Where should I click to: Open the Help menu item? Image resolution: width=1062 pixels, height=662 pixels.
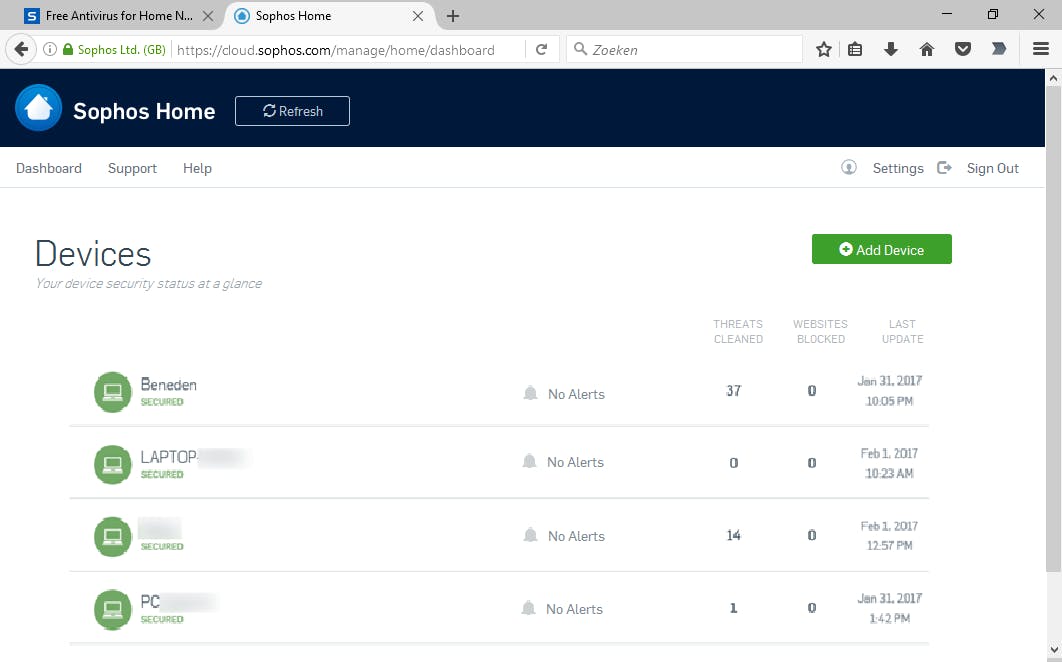197,168
